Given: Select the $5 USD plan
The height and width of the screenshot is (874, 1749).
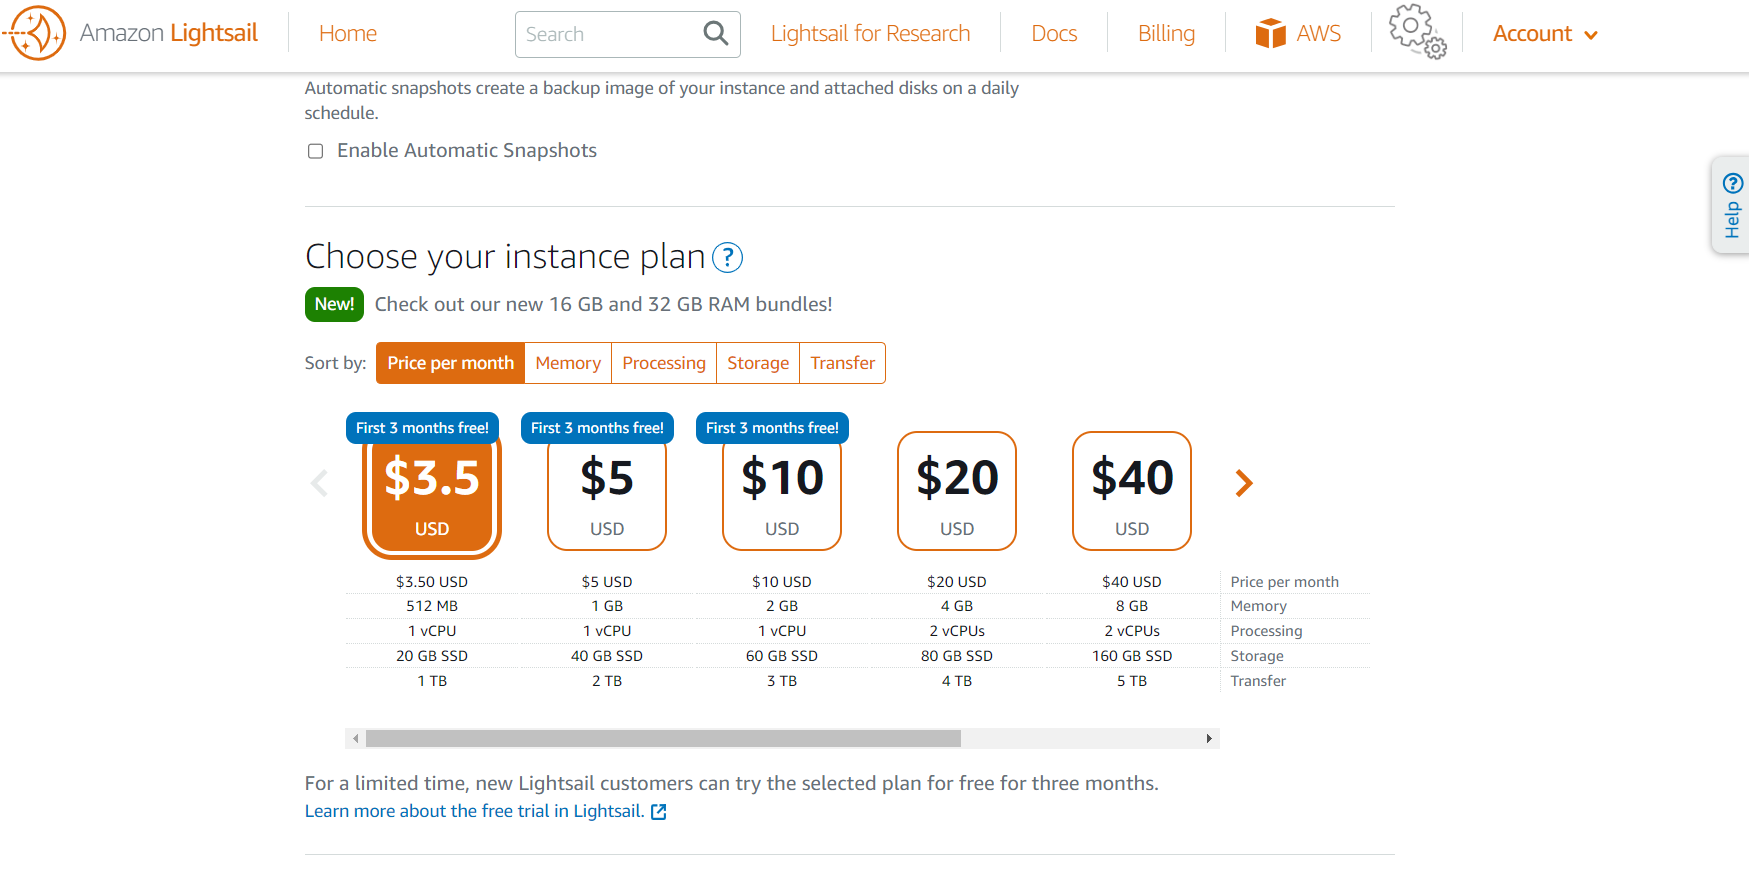Looking at the screenshot, I should (607, 491).
